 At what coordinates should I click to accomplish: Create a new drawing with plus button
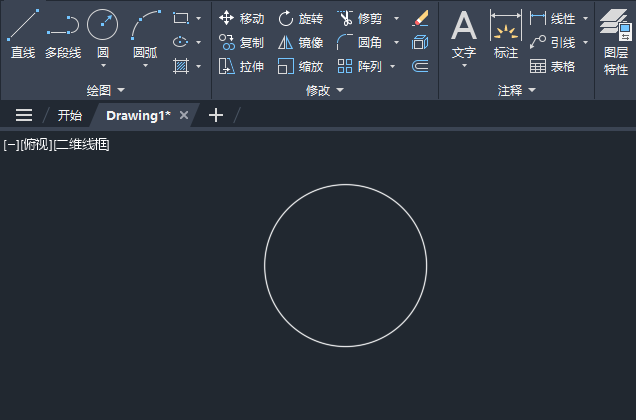[216, 115]
